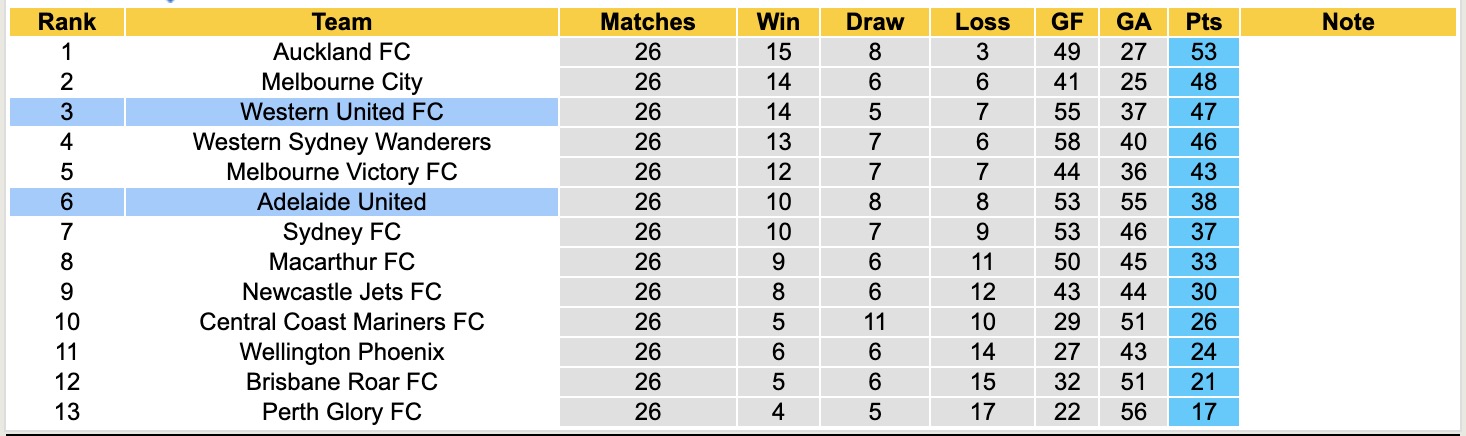Select Sydney FC in the standings
Image resolution: width=1466 pixels, height=436 pixels.
click(x=341, y=232)
